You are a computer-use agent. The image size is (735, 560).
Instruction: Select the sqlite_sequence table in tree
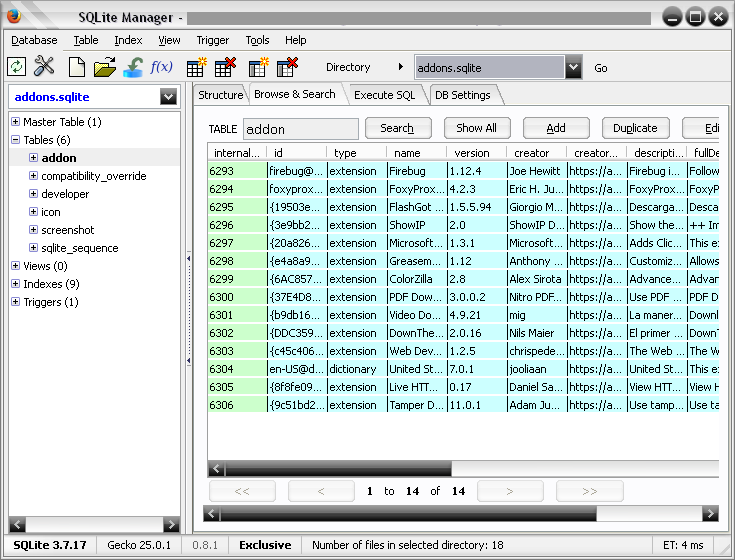(80, 248)
